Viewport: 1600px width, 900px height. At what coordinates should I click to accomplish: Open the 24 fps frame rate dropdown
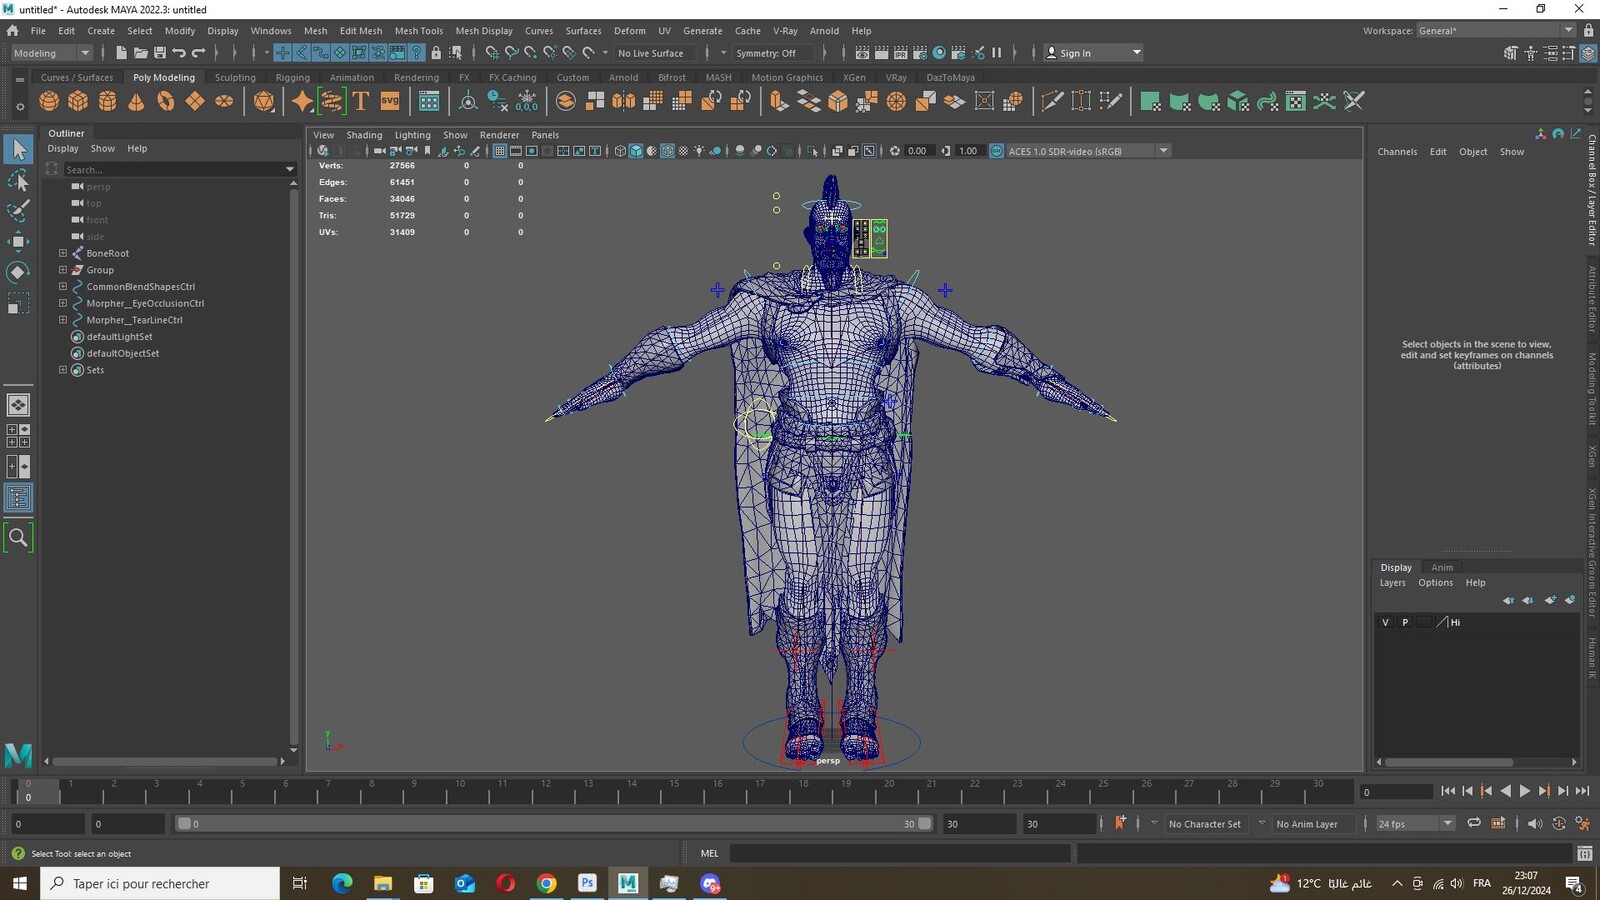pos(1415,823)
